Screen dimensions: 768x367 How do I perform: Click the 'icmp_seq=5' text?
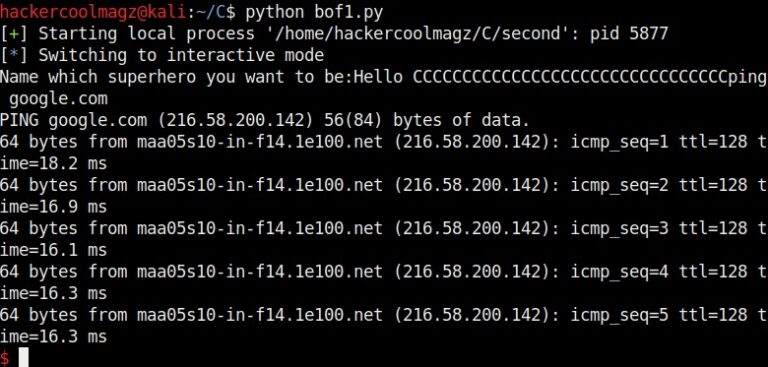click(619, 315)
